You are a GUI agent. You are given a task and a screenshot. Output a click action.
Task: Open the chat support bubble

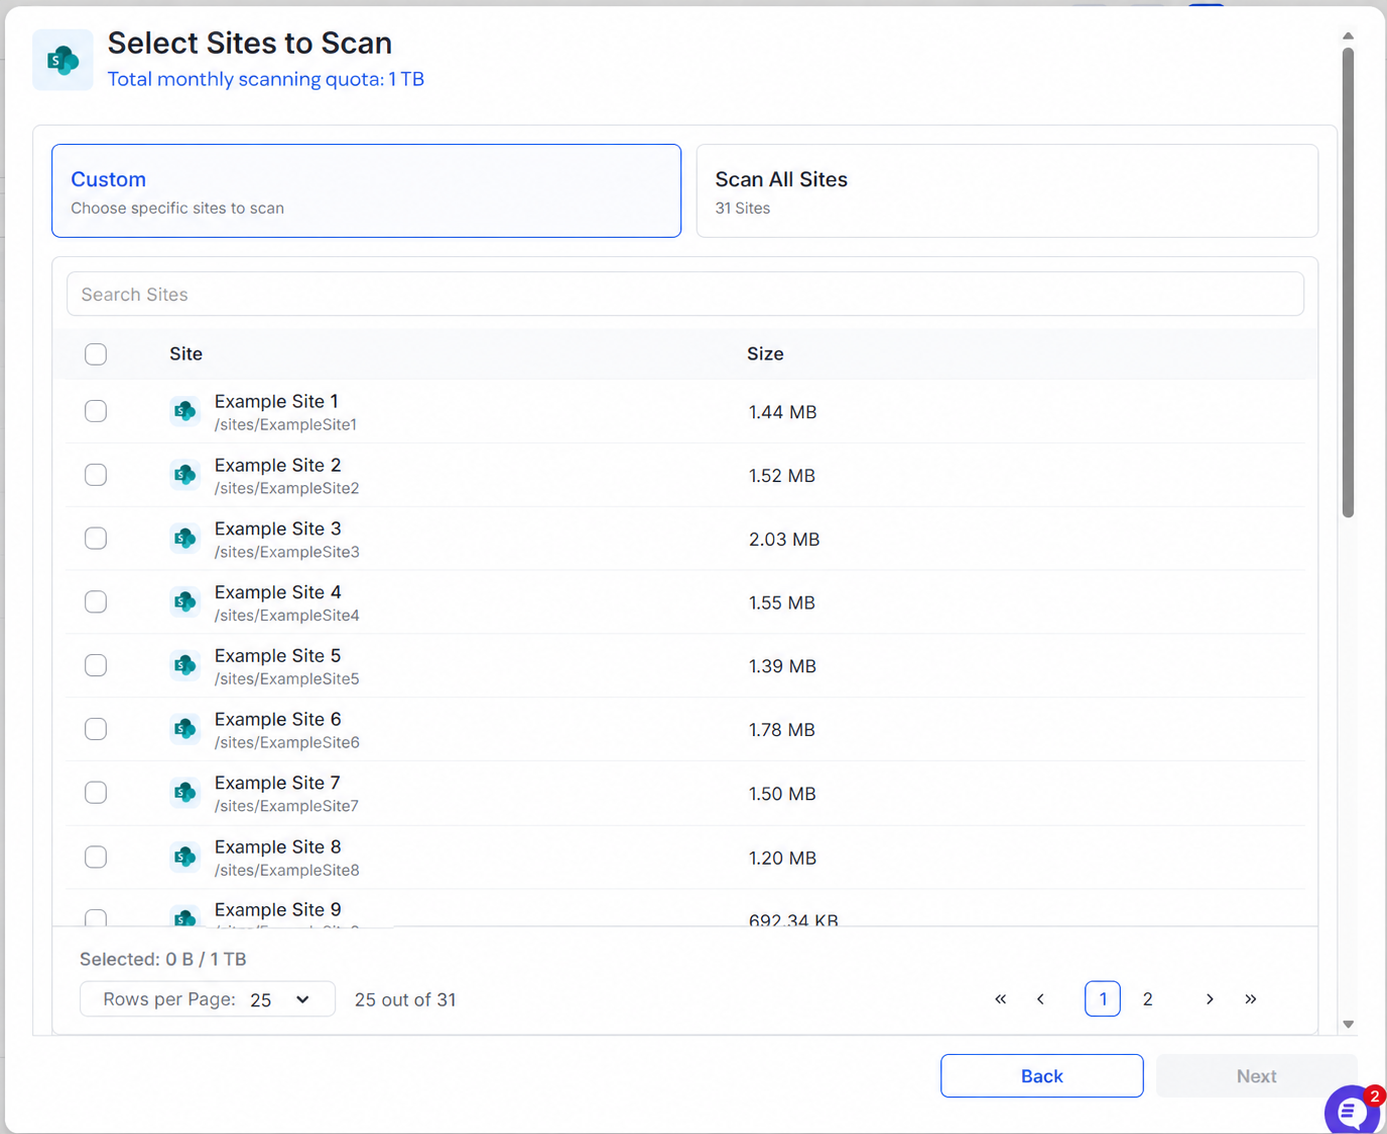1353,1110
